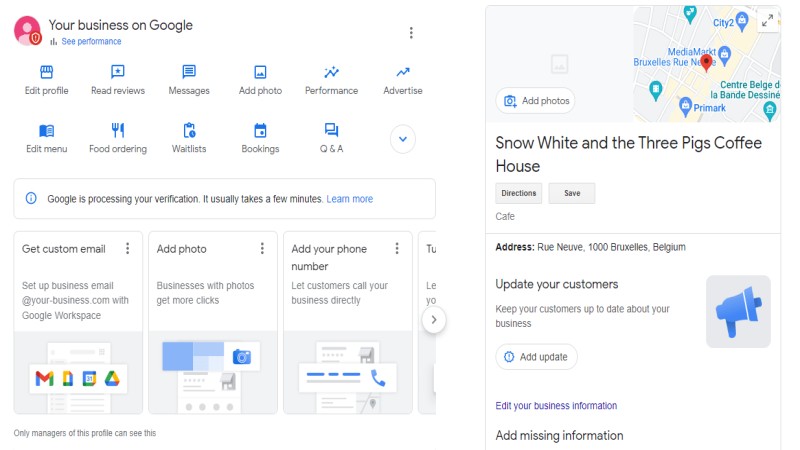Click the Primark marker on map
This screenshot has width=800, height=450.
(685, 106)
